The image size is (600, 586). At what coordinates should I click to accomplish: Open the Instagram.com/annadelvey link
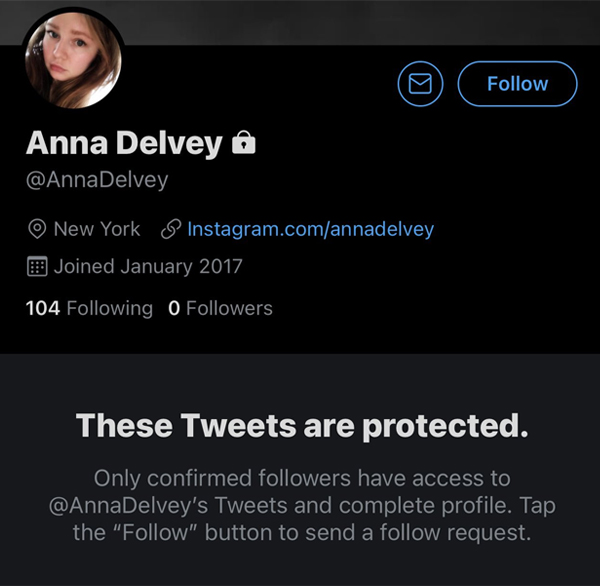pos(311,229)
